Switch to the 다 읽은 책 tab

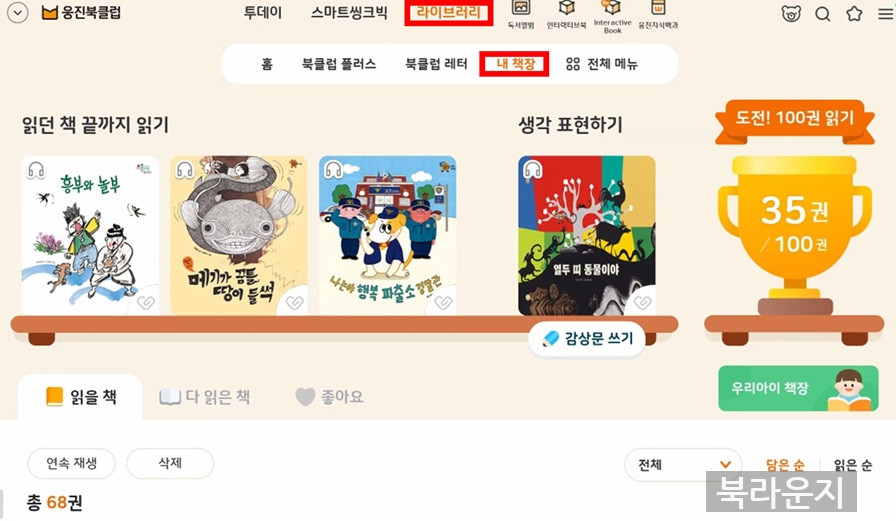point(205,396)
